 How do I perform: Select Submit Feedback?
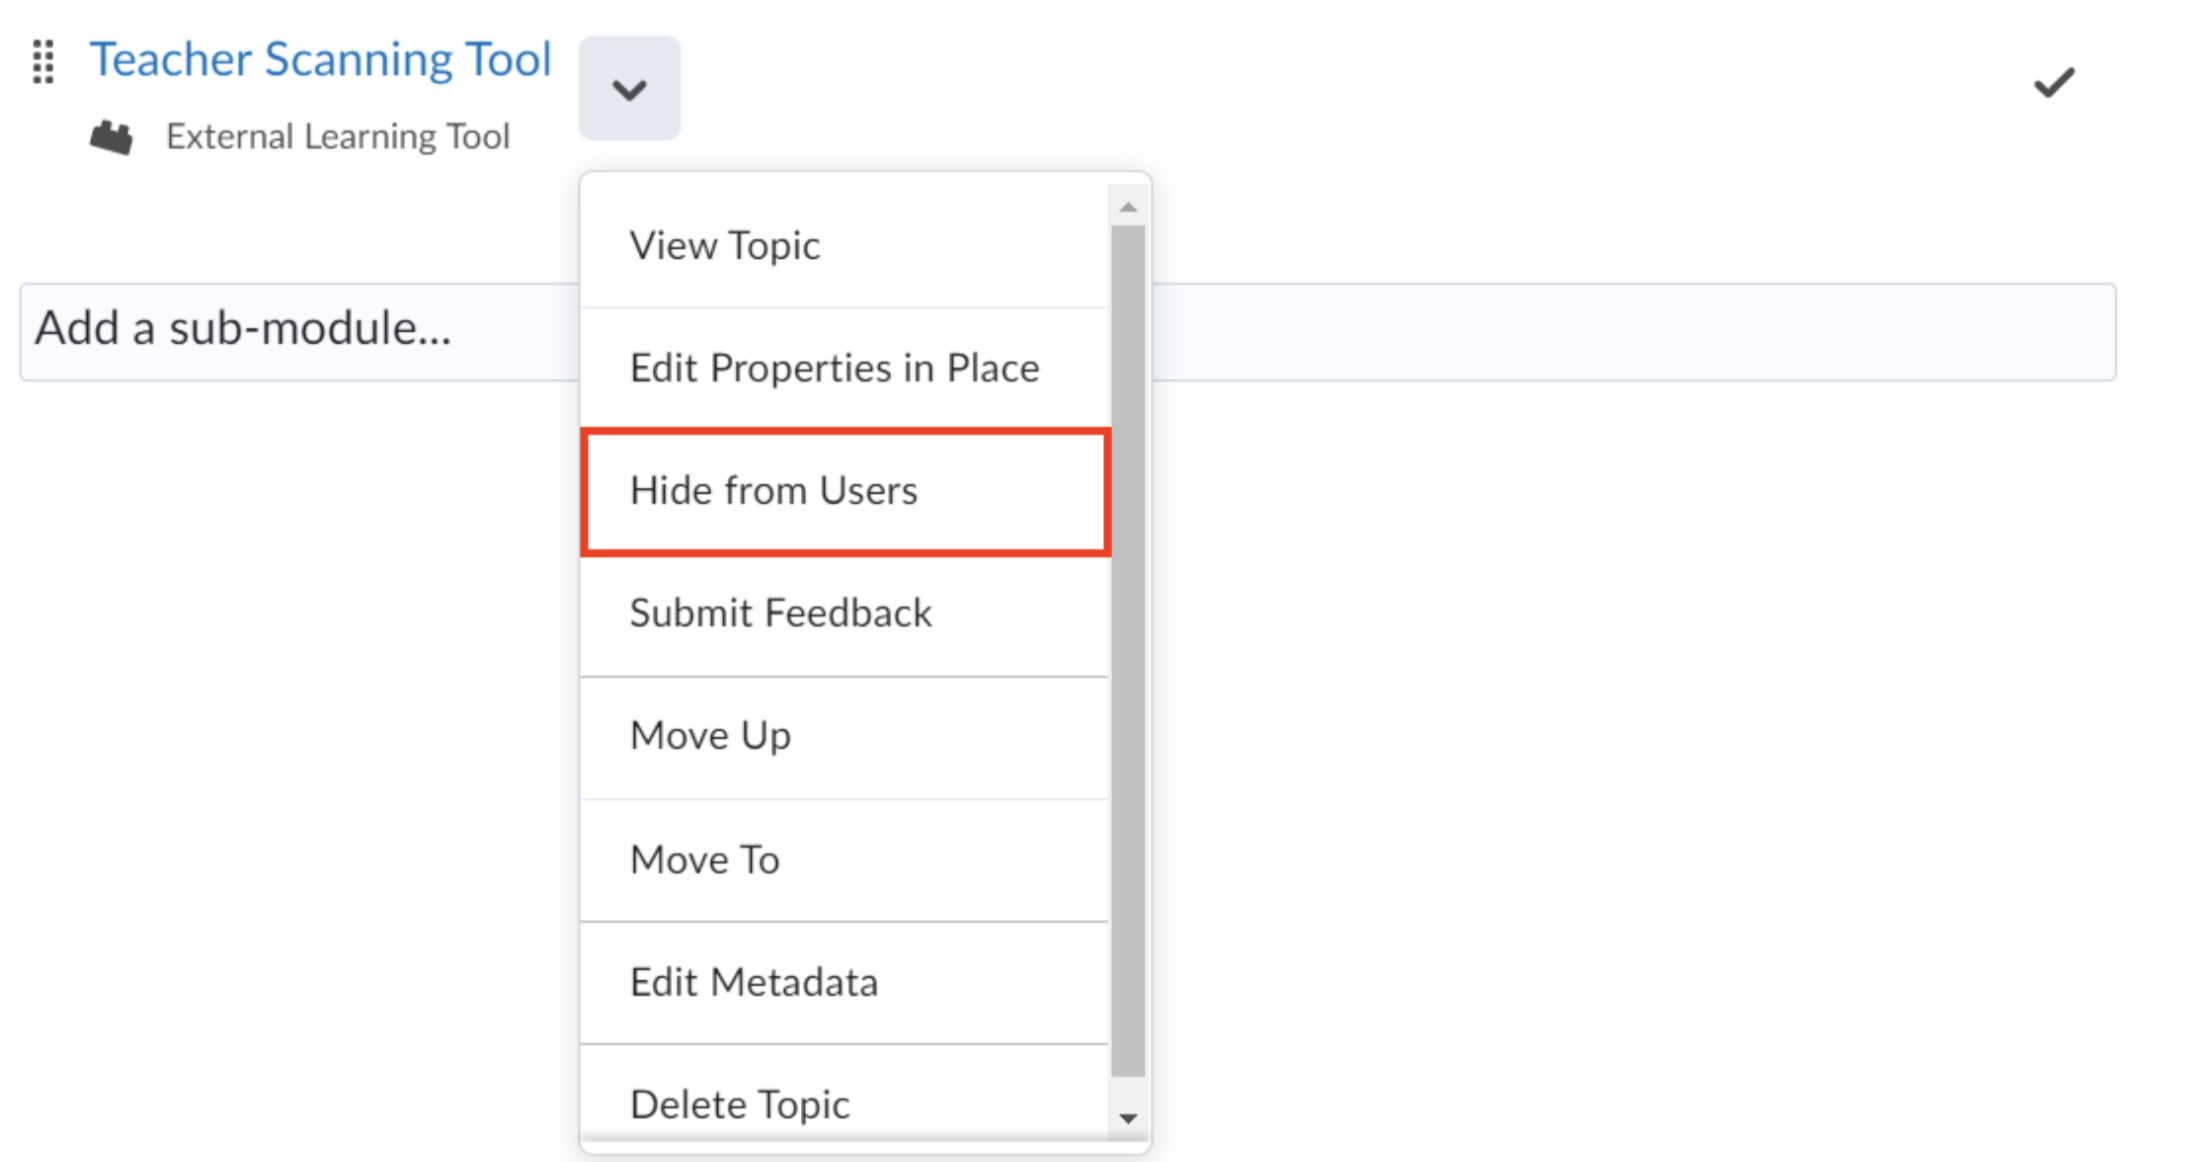point(781,614)
